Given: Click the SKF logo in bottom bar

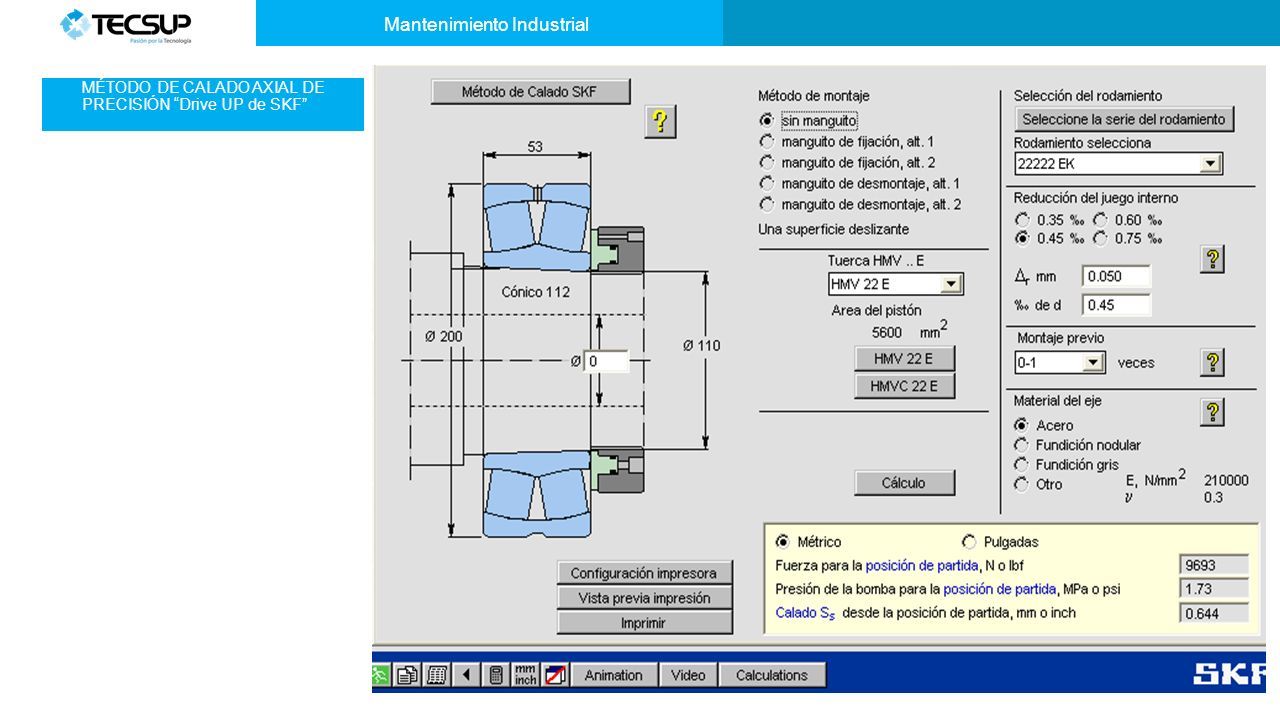Looking at the screenshot, I should (1230, 674).
